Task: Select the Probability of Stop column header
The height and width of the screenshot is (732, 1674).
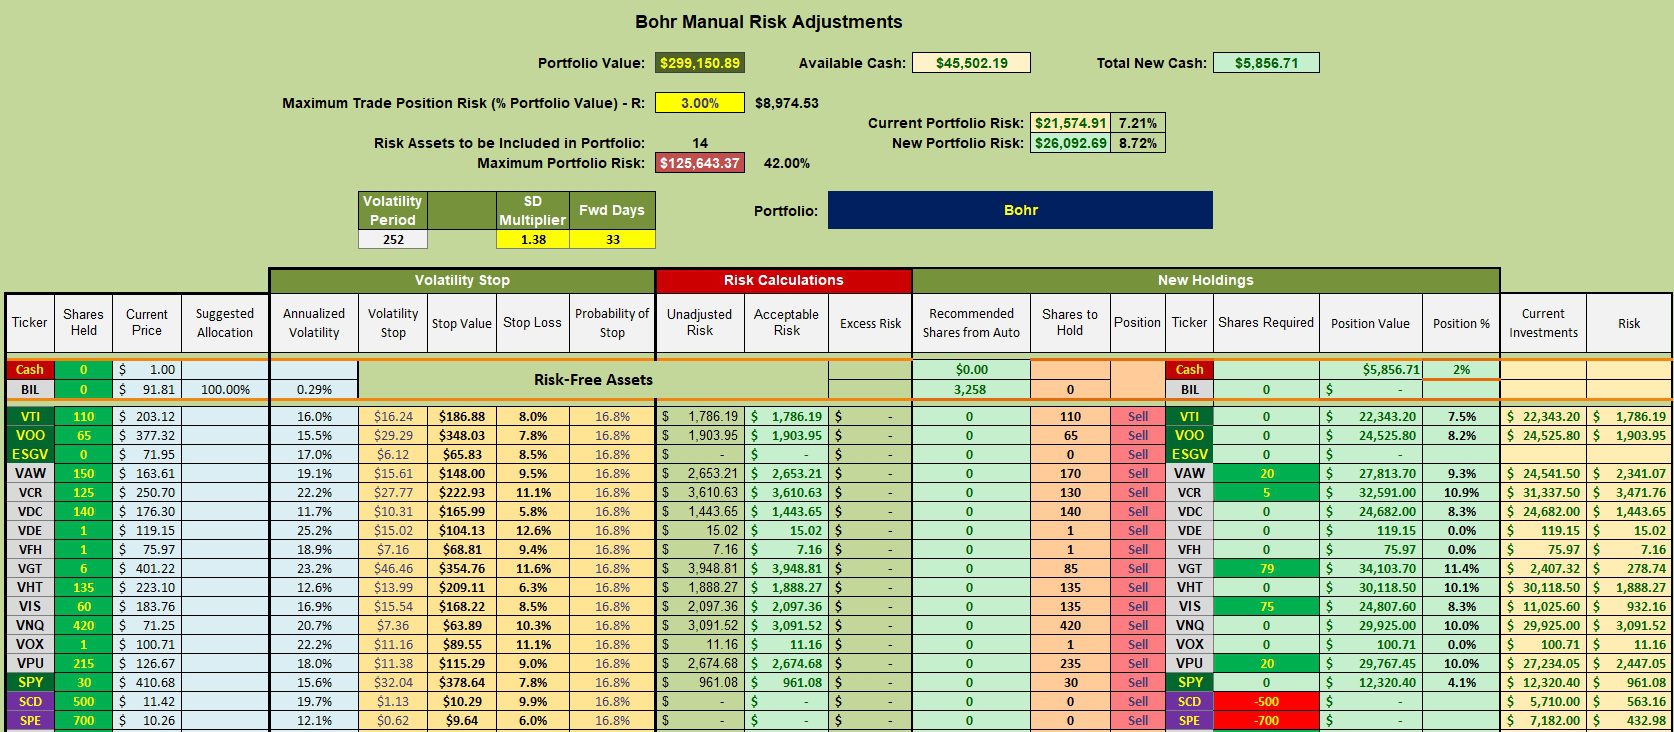Action: (612, 323)
